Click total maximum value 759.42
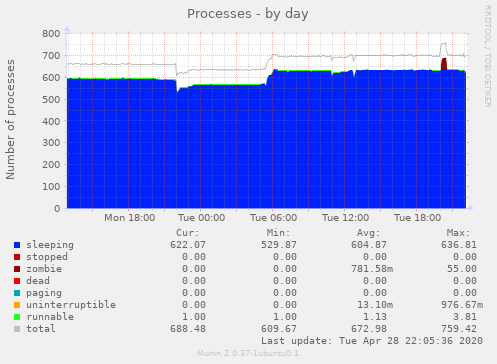 tap(459, 329)
